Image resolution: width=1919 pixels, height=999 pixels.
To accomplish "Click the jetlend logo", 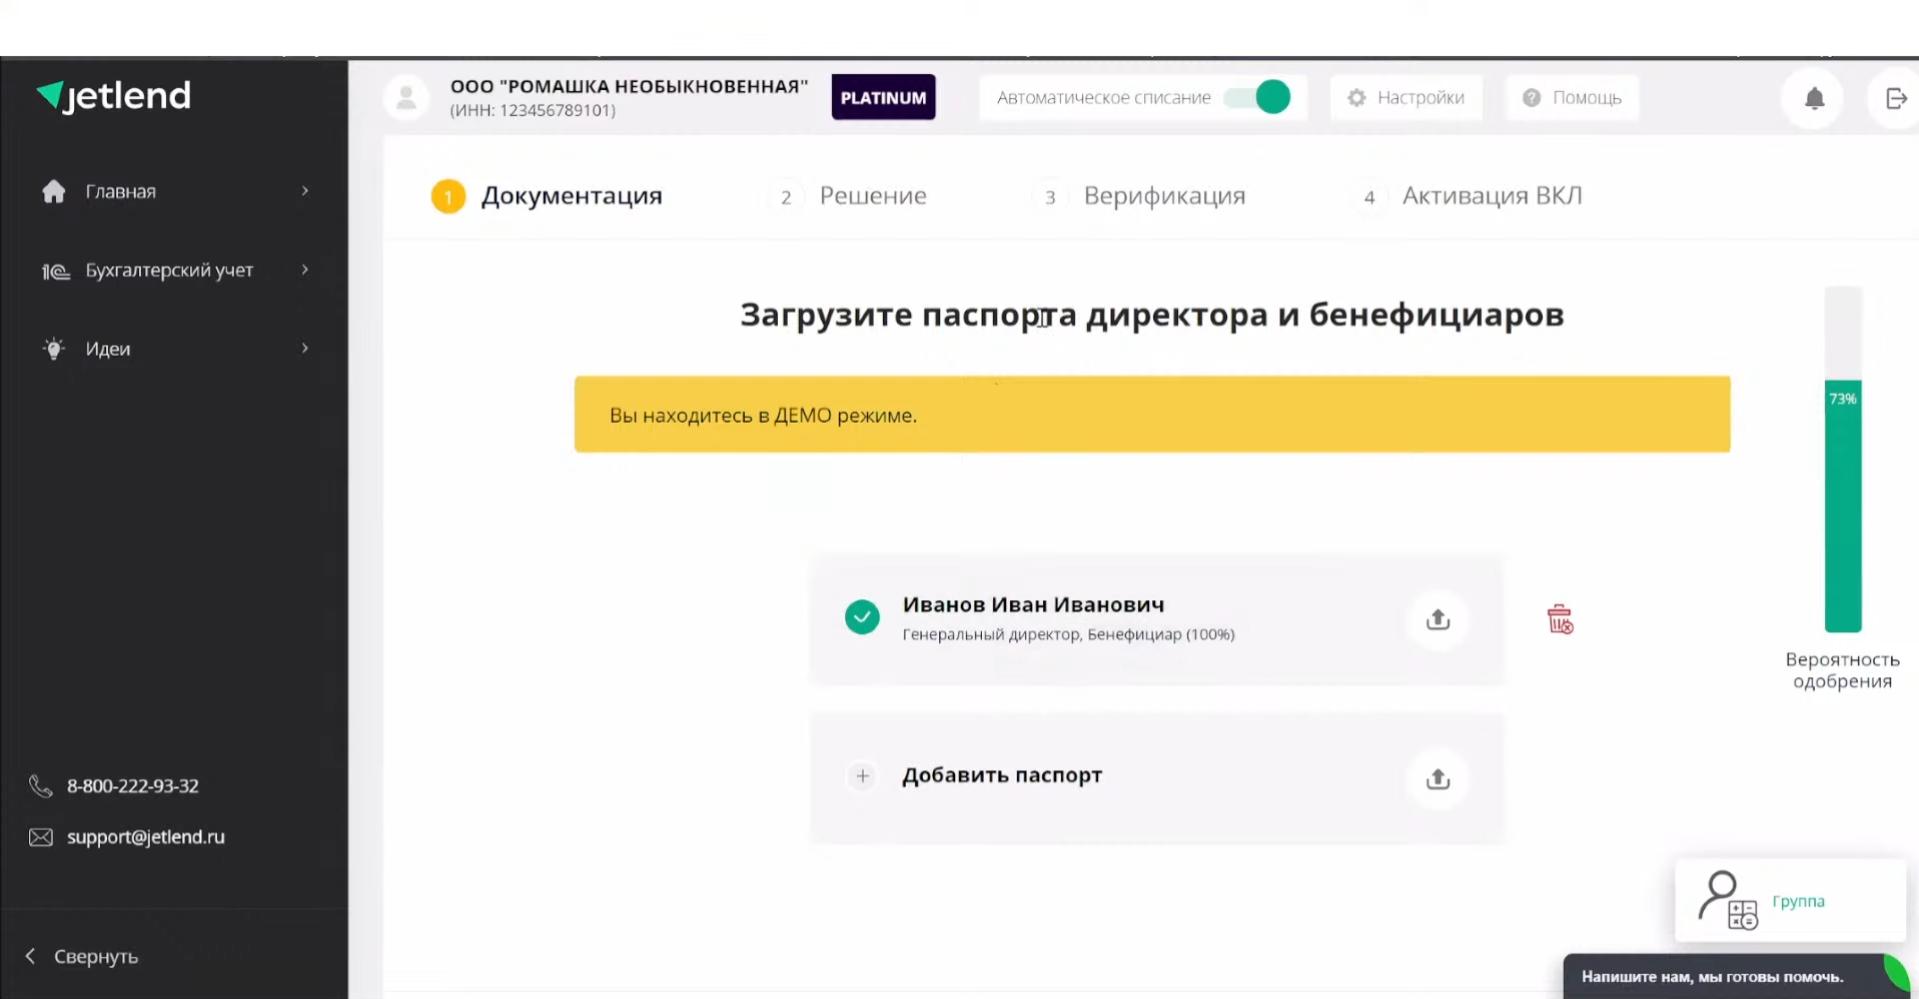I will pos(113,96).
